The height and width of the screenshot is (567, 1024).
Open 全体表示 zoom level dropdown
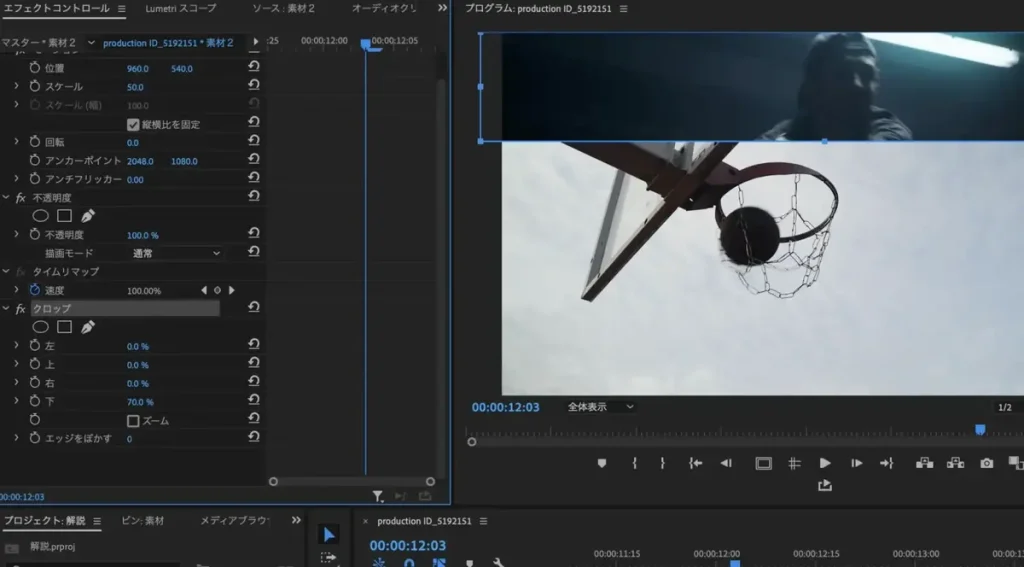click(600, 406)
